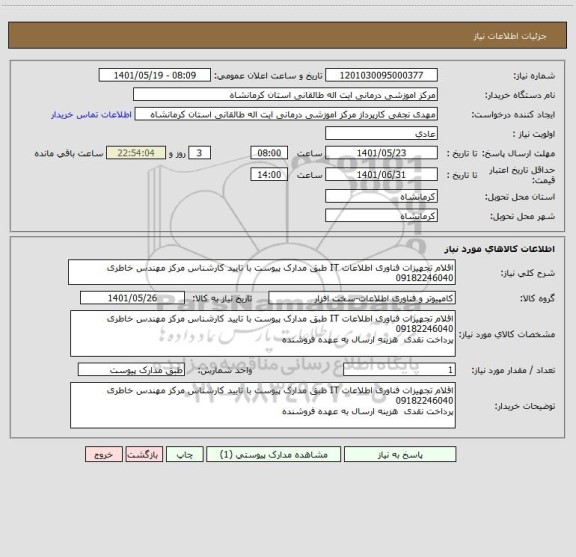
Task: Click price validity date 1401/06/31
Action: (381, 175)
